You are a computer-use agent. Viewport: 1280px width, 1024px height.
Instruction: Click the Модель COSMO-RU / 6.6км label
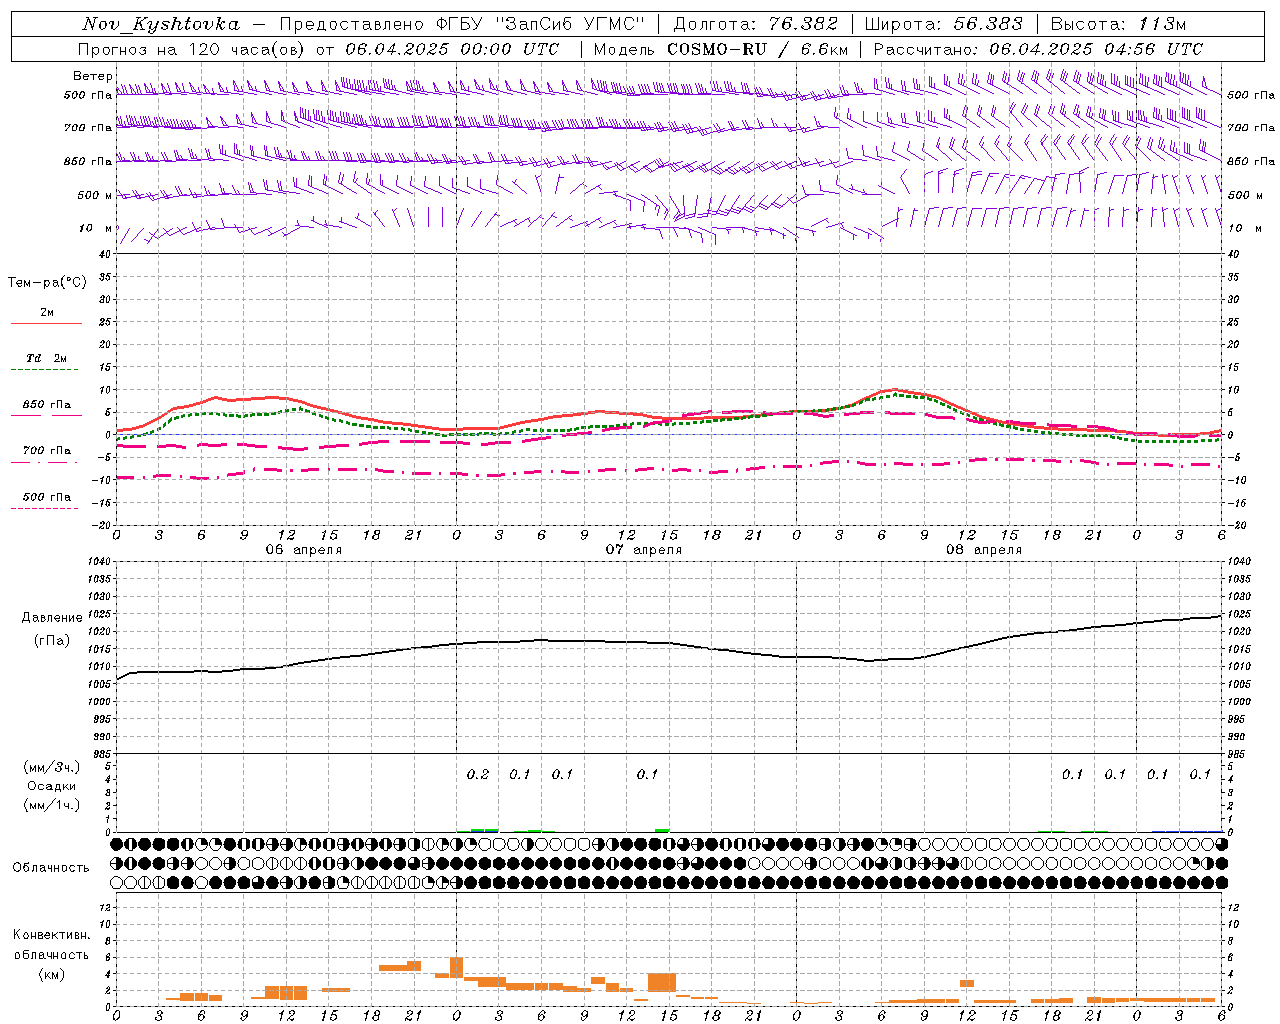[x=721, y=49]
